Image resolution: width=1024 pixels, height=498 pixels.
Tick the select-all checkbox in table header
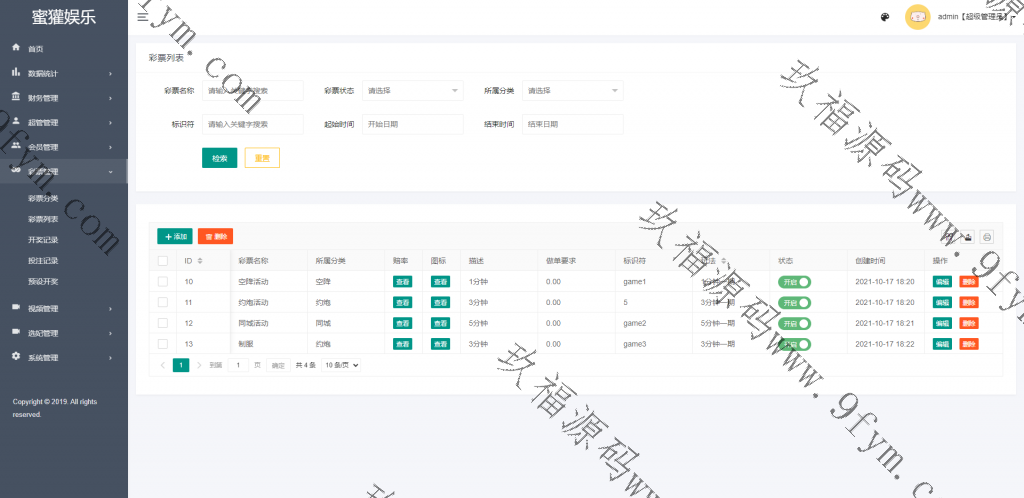[x=163, y=260]
